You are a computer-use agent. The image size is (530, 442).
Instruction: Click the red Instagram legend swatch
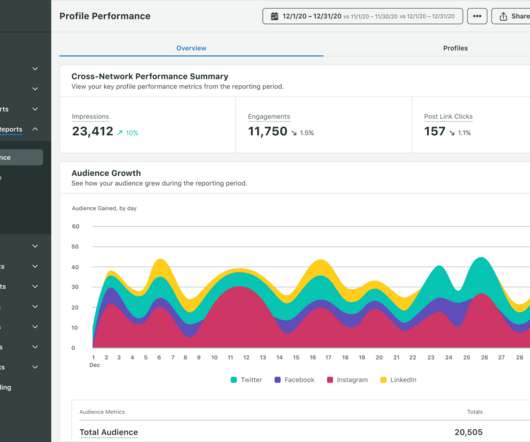pos(330,380)
